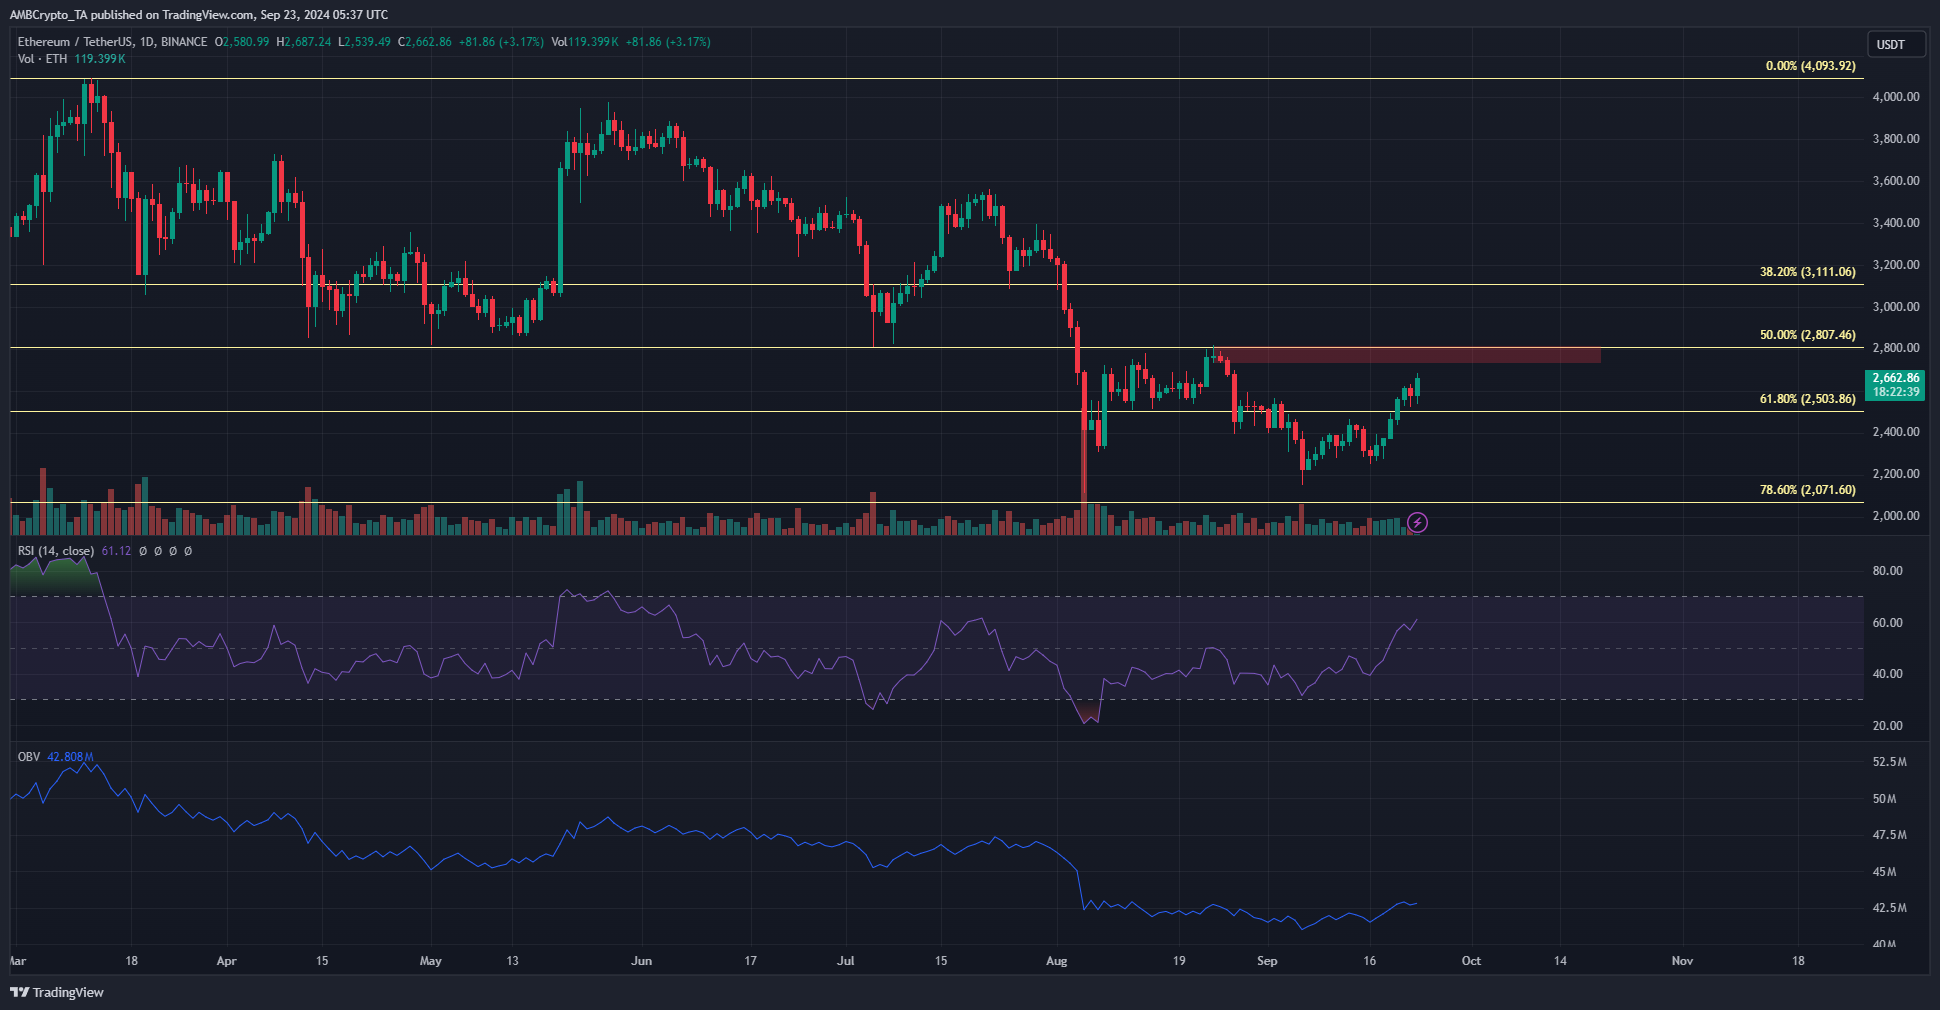Open the USDT currency selector
The width and height of the screenshot is (1940, 1010).
[x=1896, y=44]
